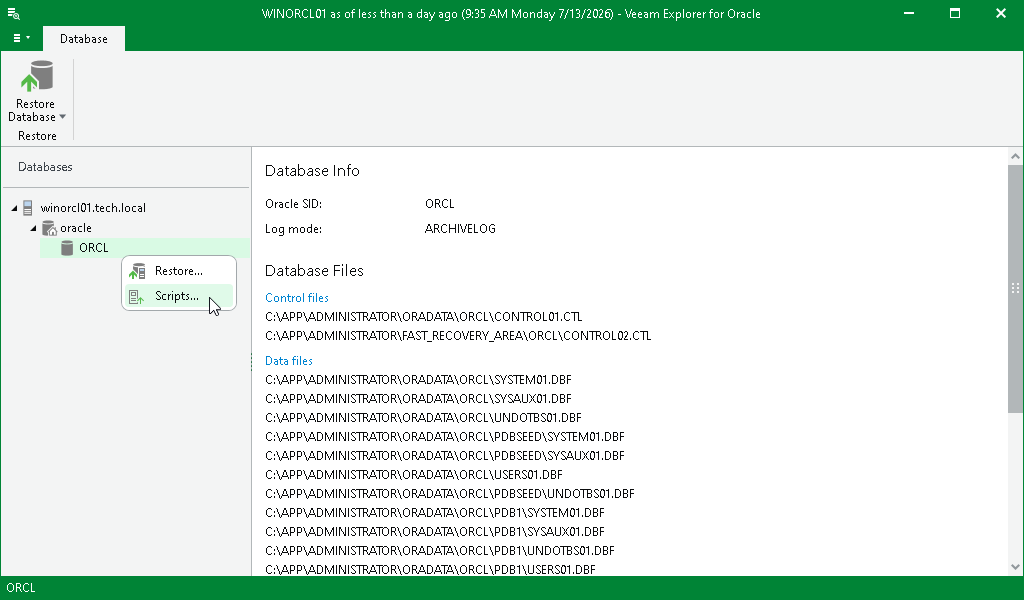Select the ORCL database tree item
Viewport: 1024px width, 600px height.
click(x=145, y=247)
